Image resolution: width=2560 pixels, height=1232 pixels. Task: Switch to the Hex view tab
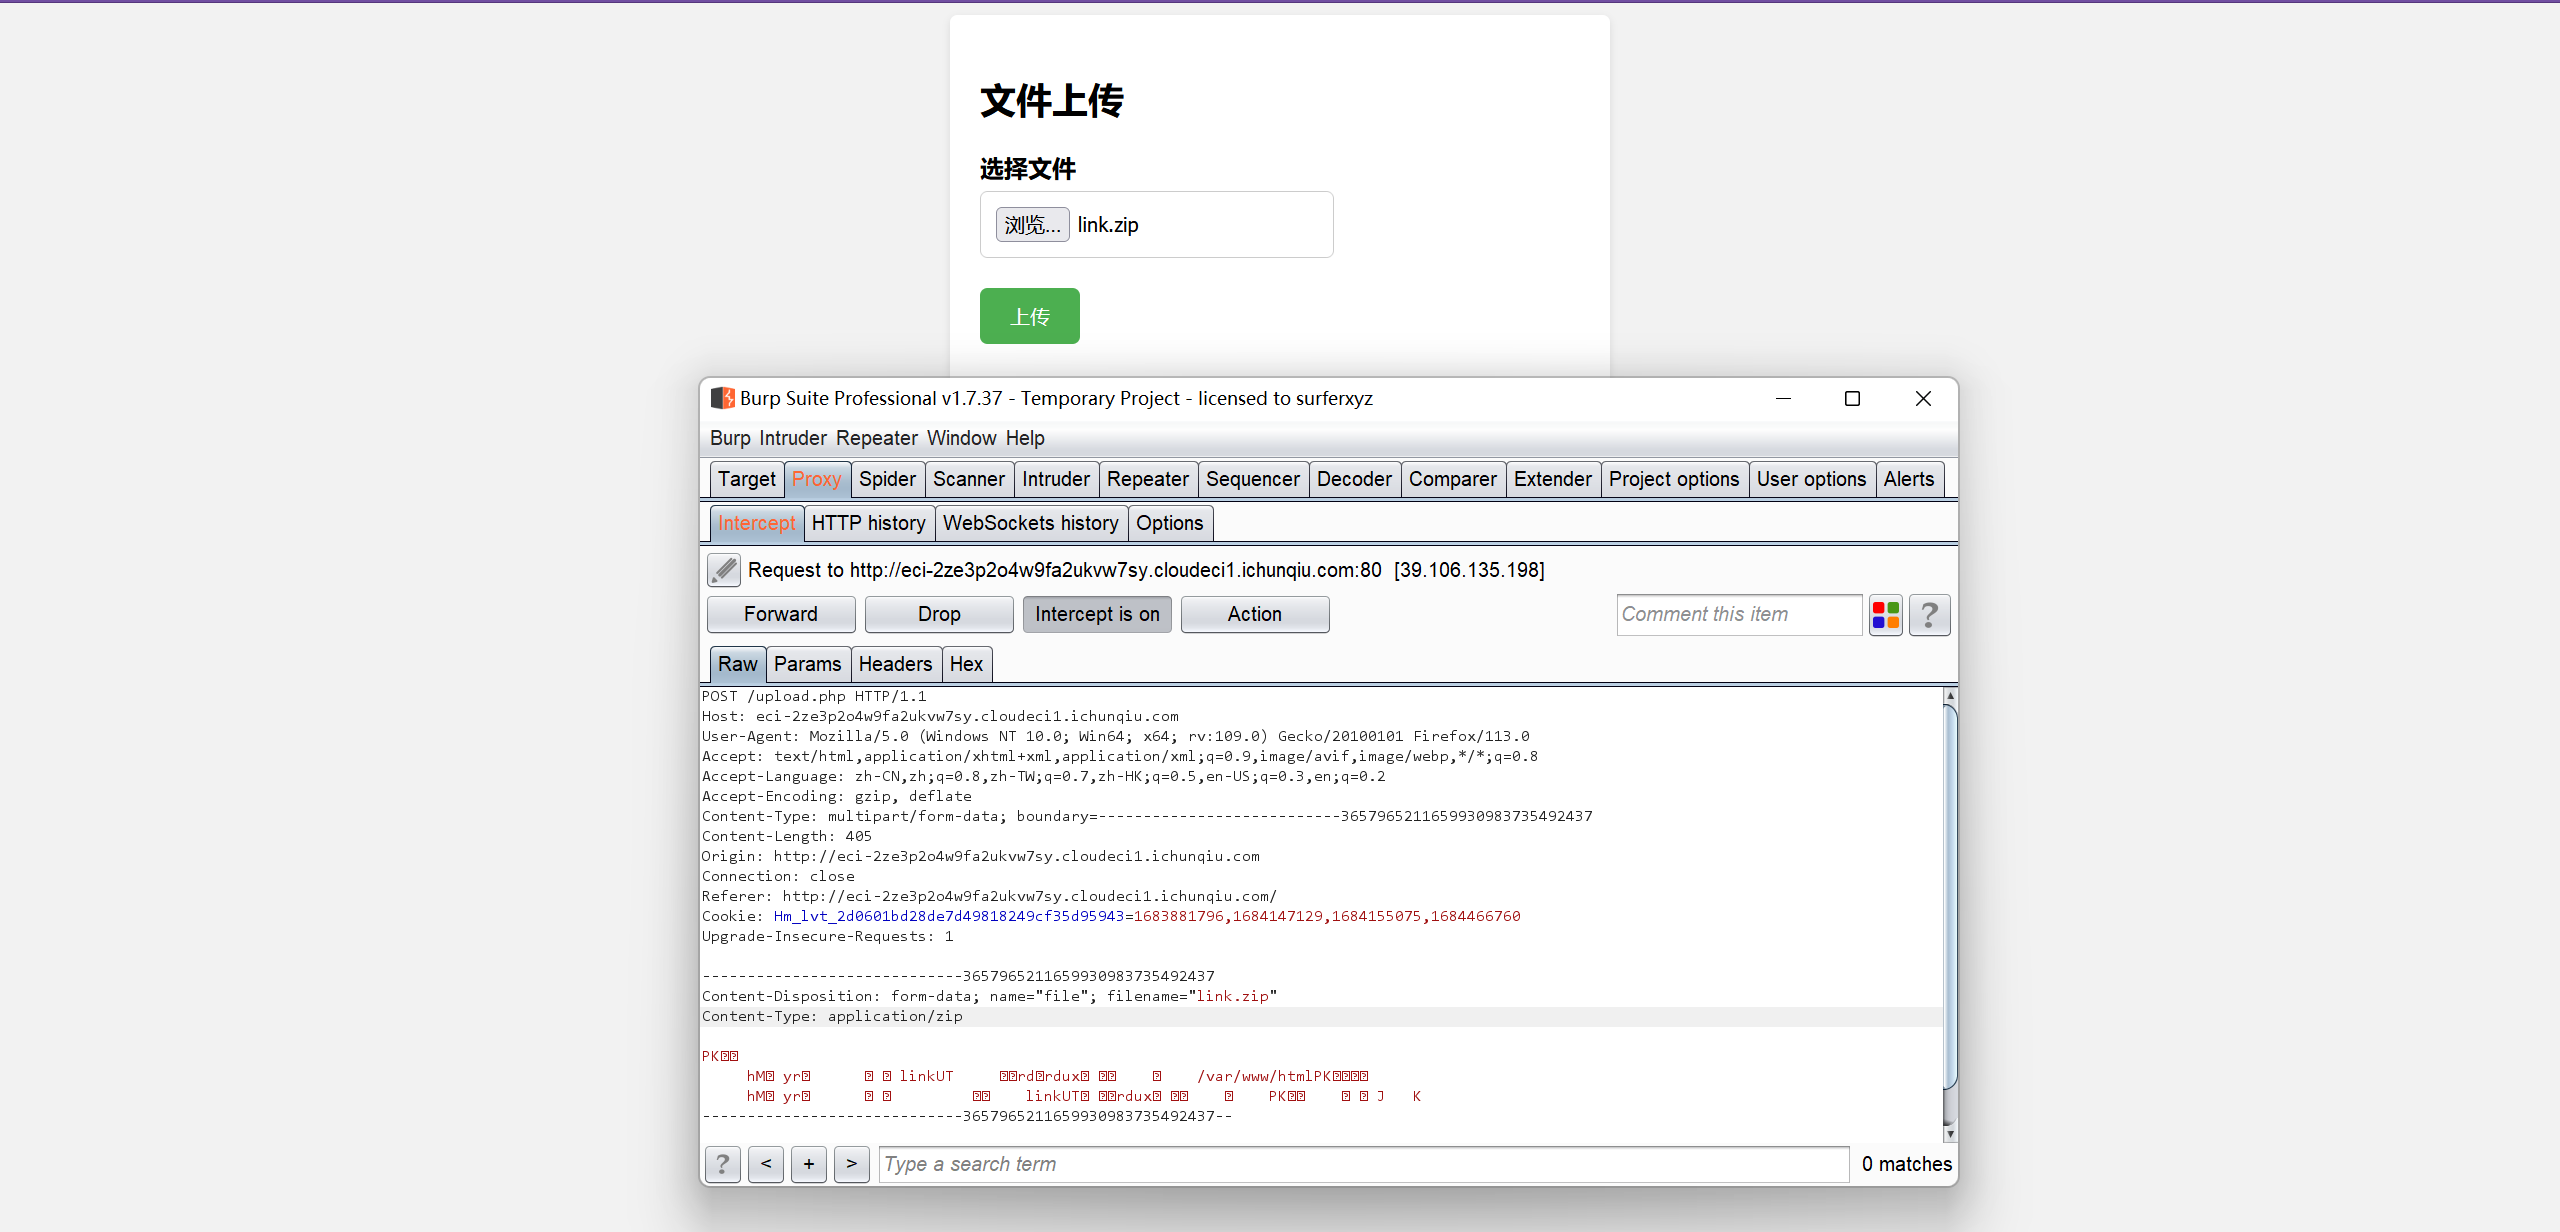click(x=966, y=664)
